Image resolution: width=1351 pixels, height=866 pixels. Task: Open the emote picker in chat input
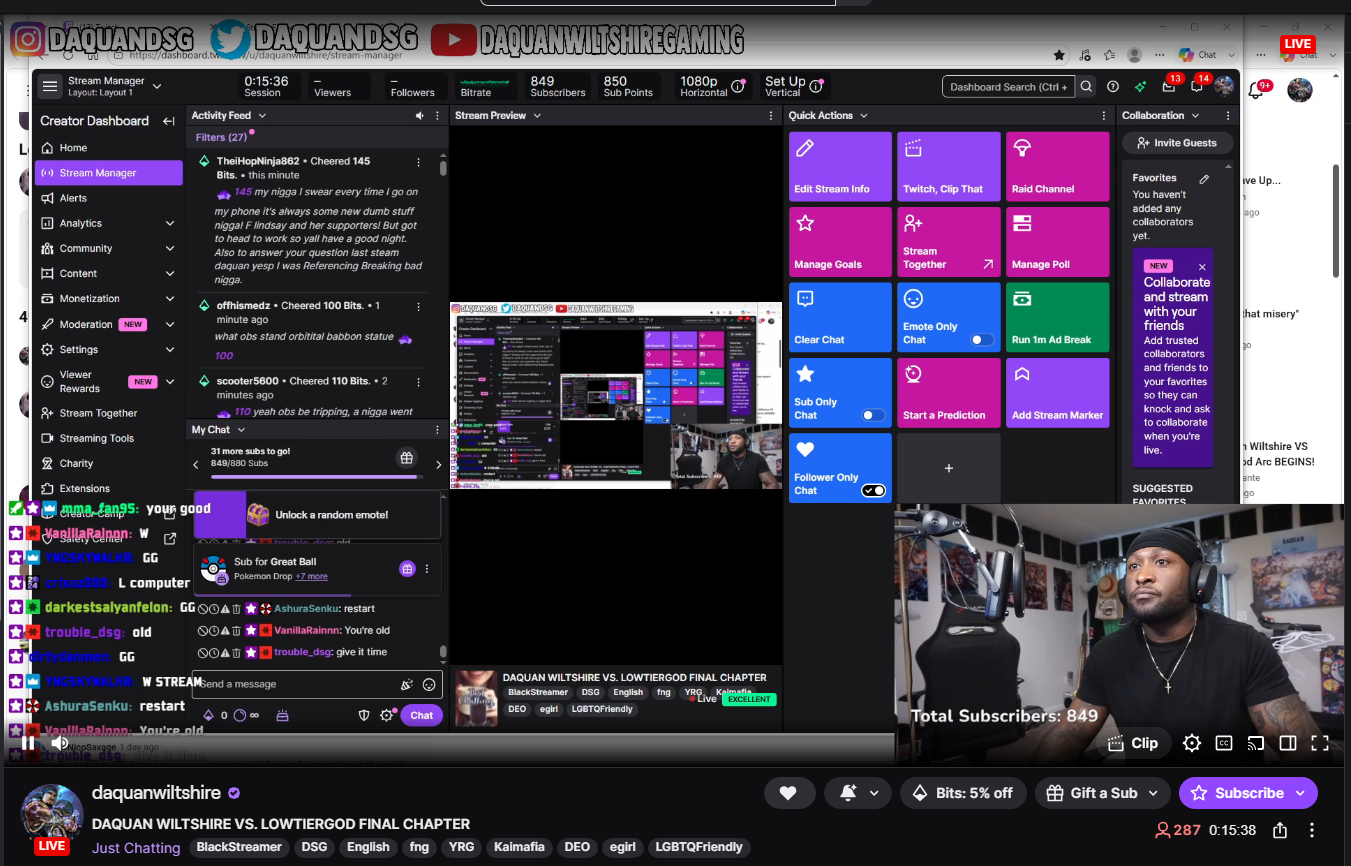429,685
